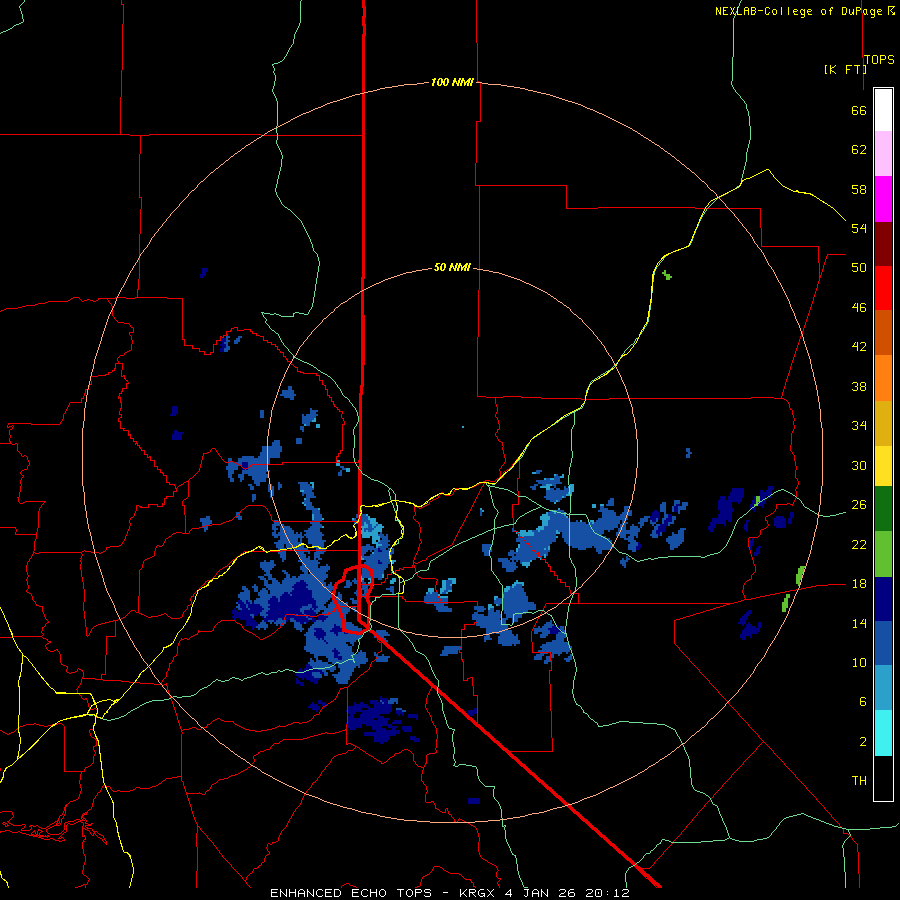Select the gold 34-38 kft swatch
Screen dimensions: 900x900
(883, 423)
